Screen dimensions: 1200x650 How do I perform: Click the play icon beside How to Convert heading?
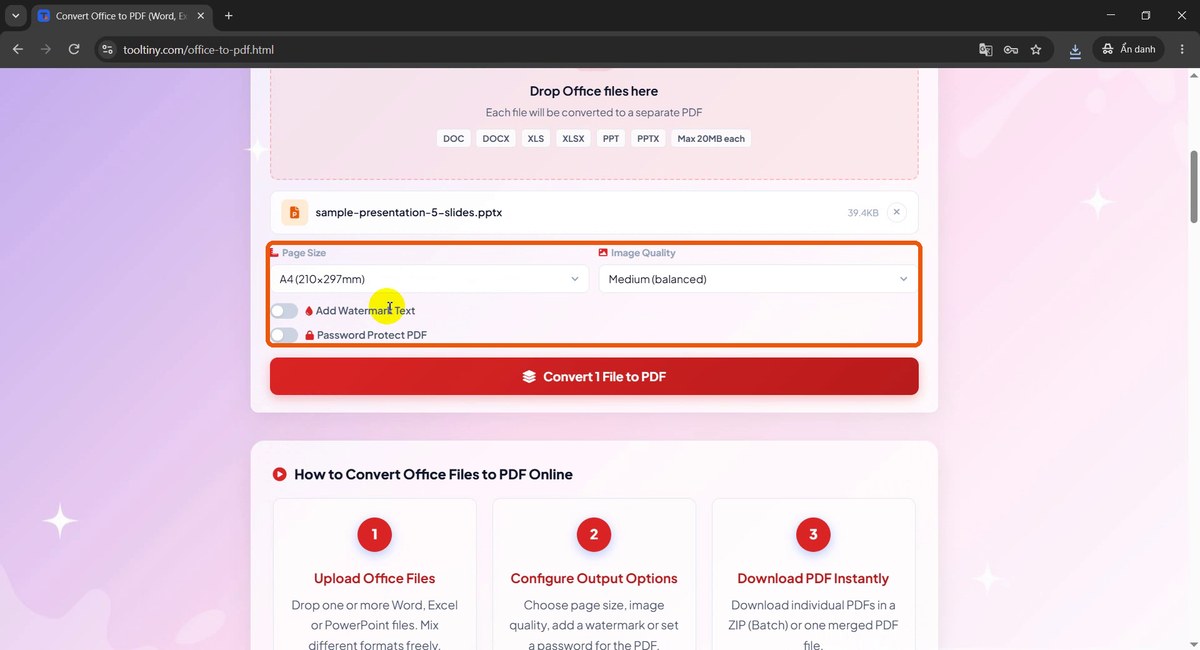click(280, 474)
